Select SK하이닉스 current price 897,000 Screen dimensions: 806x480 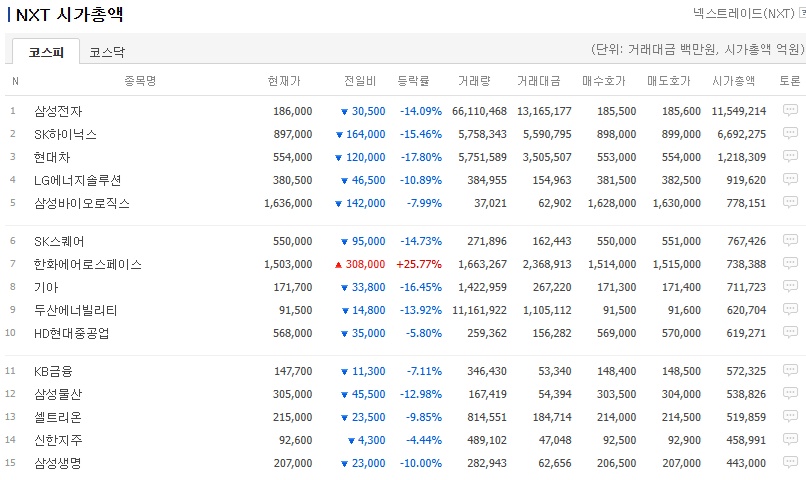292,134
